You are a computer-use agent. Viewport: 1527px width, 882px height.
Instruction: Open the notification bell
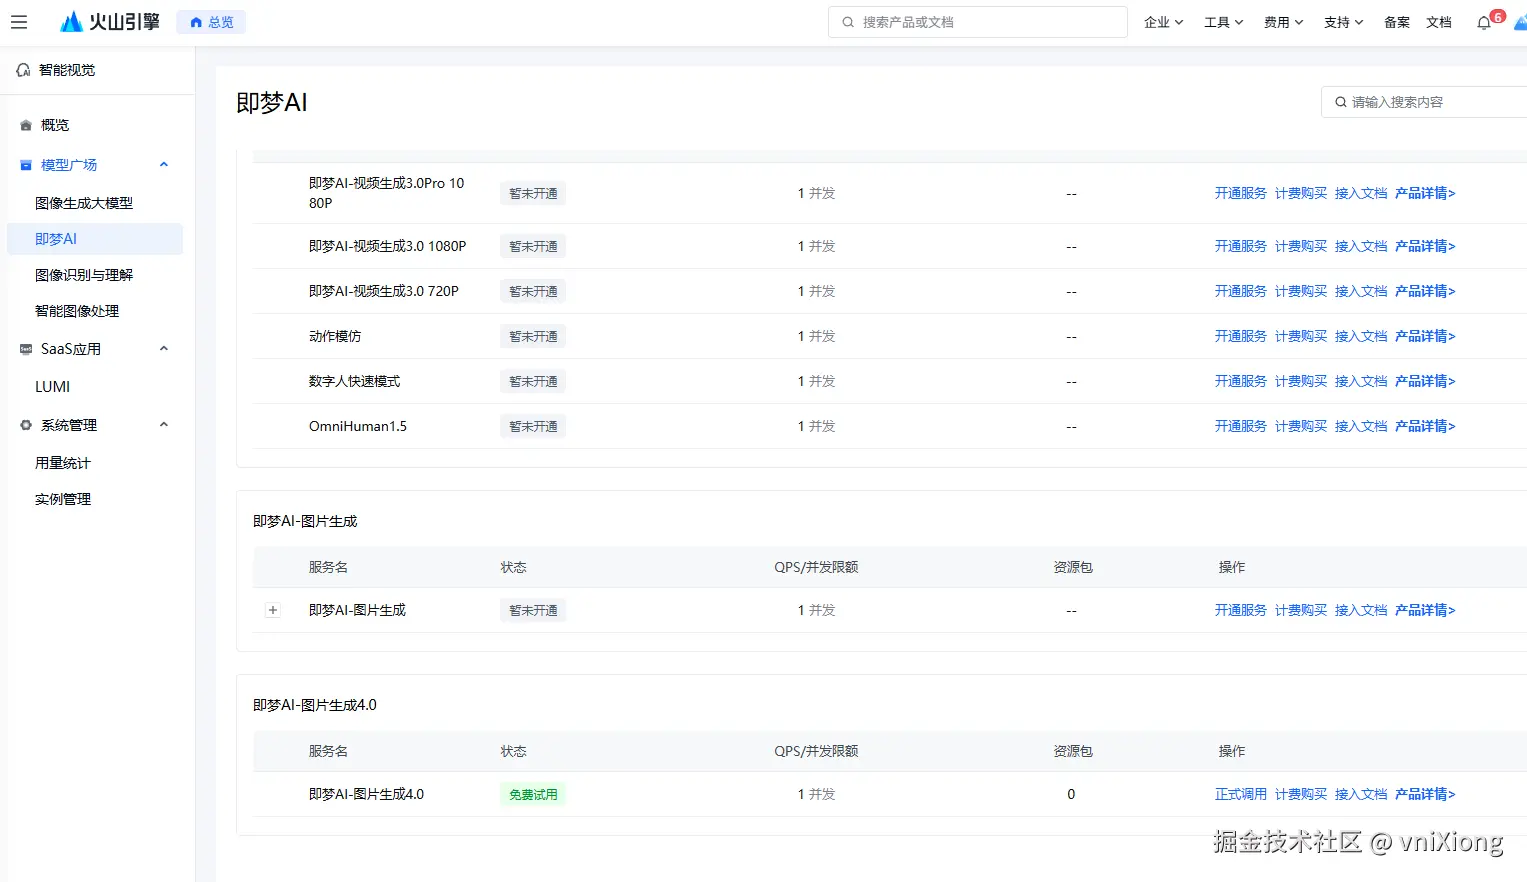[x=1484, y=23]
